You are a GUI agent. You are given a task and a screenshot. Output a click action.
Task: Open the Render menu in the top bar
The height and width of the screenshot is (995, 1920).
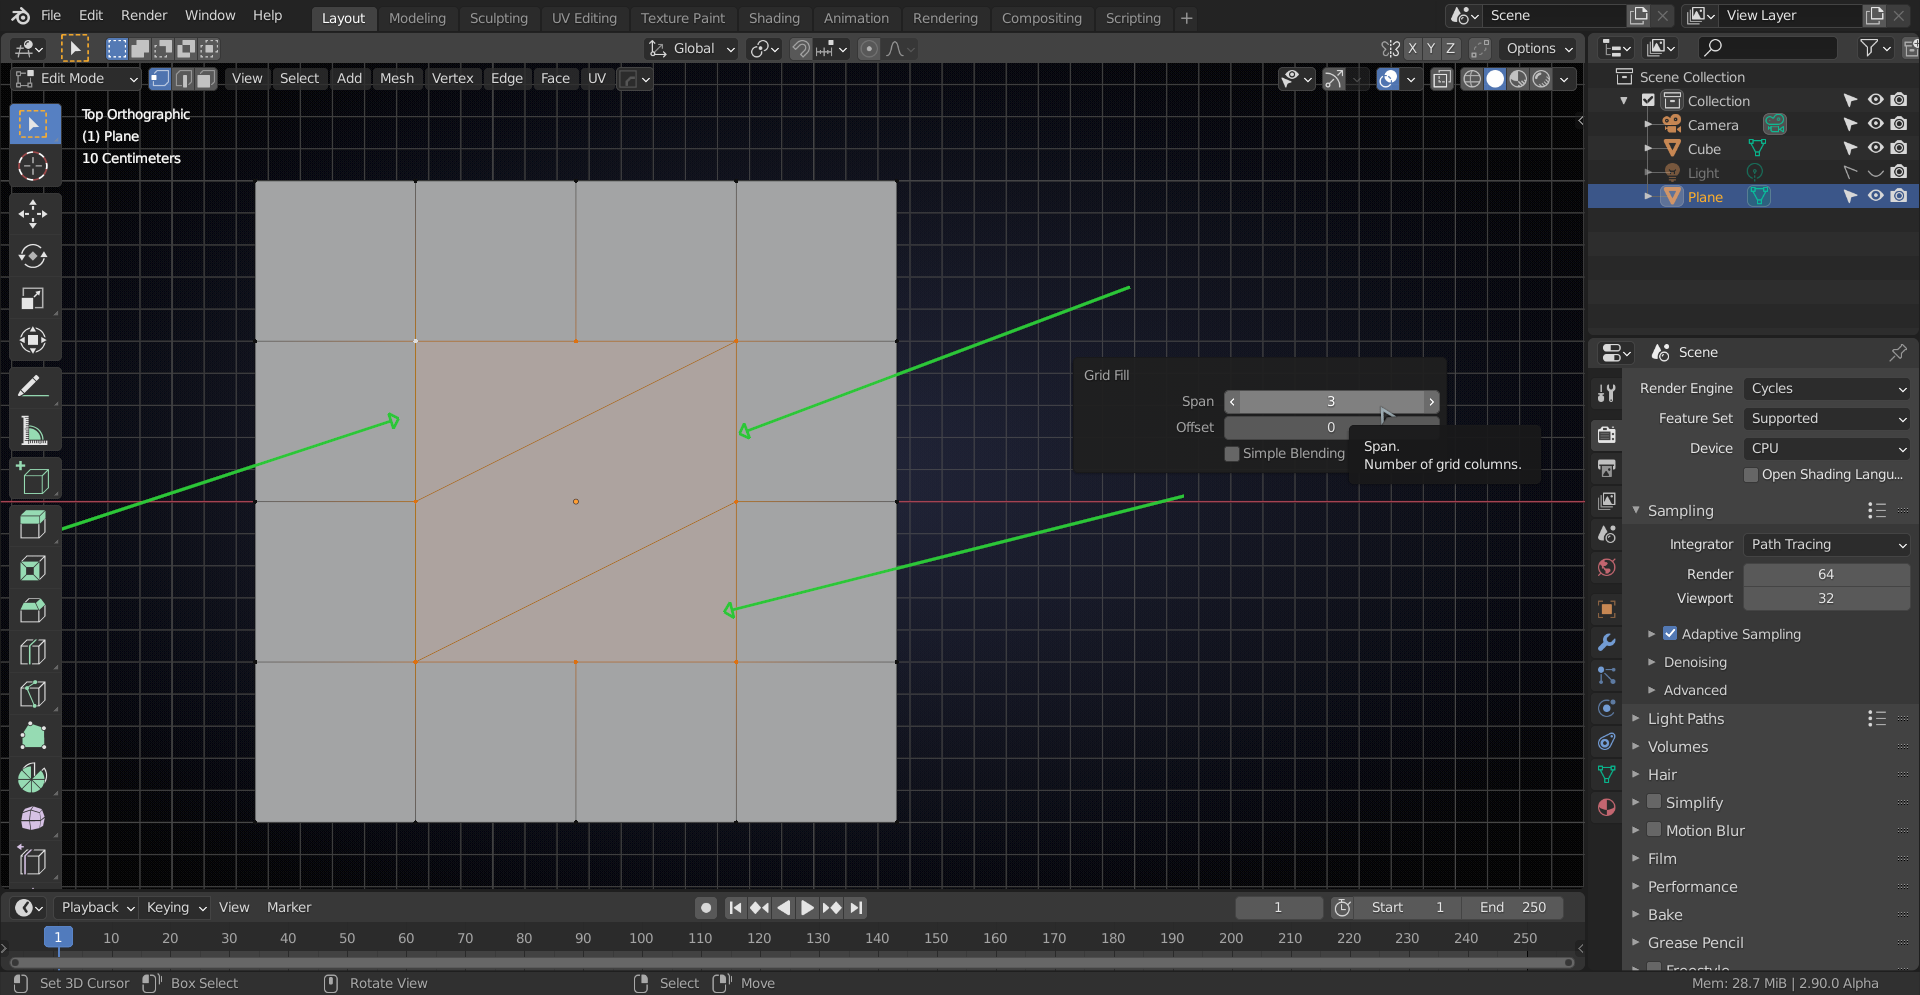coord(143,15)
